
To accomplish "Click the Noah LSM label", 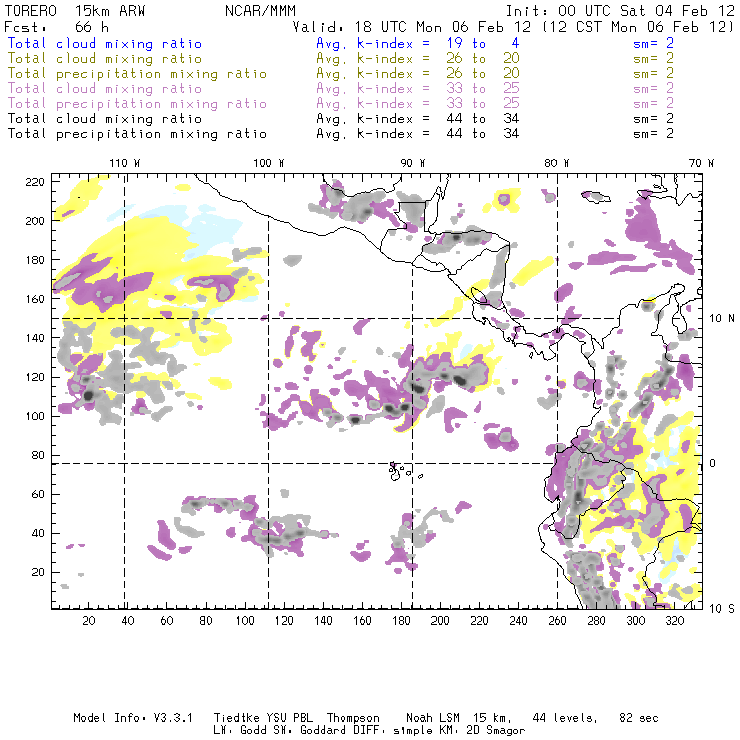I will tap(433, 718).
